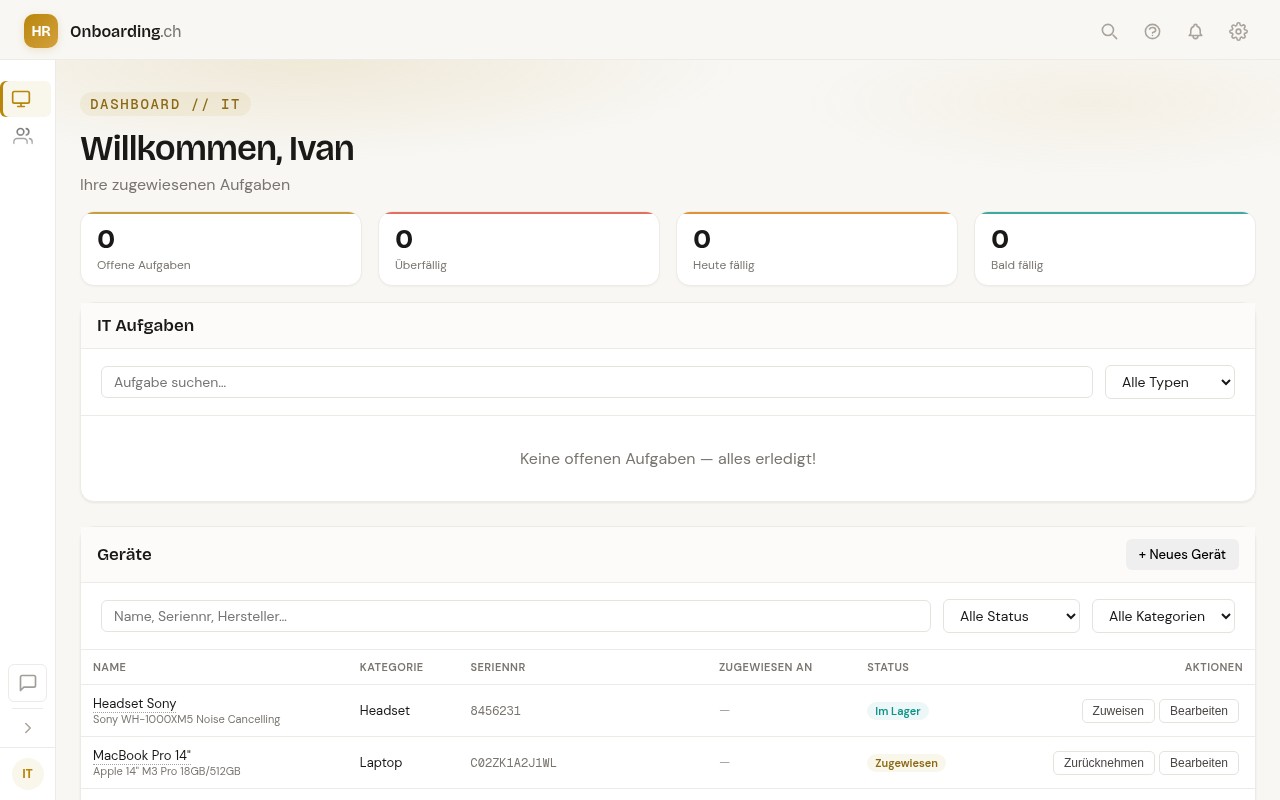Click serial number 8456231
The image size is (1280, 800).
click(495, 711)
